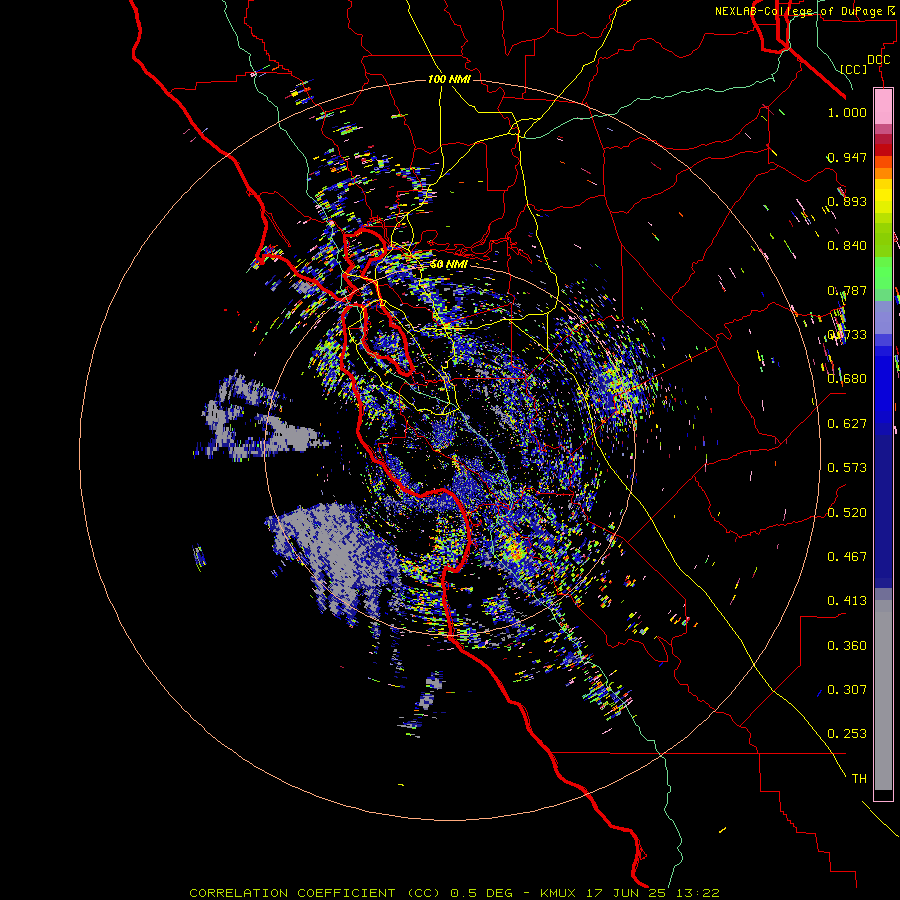
Task: Click the 0.360 scale value
Action: [x=847, y=646]
